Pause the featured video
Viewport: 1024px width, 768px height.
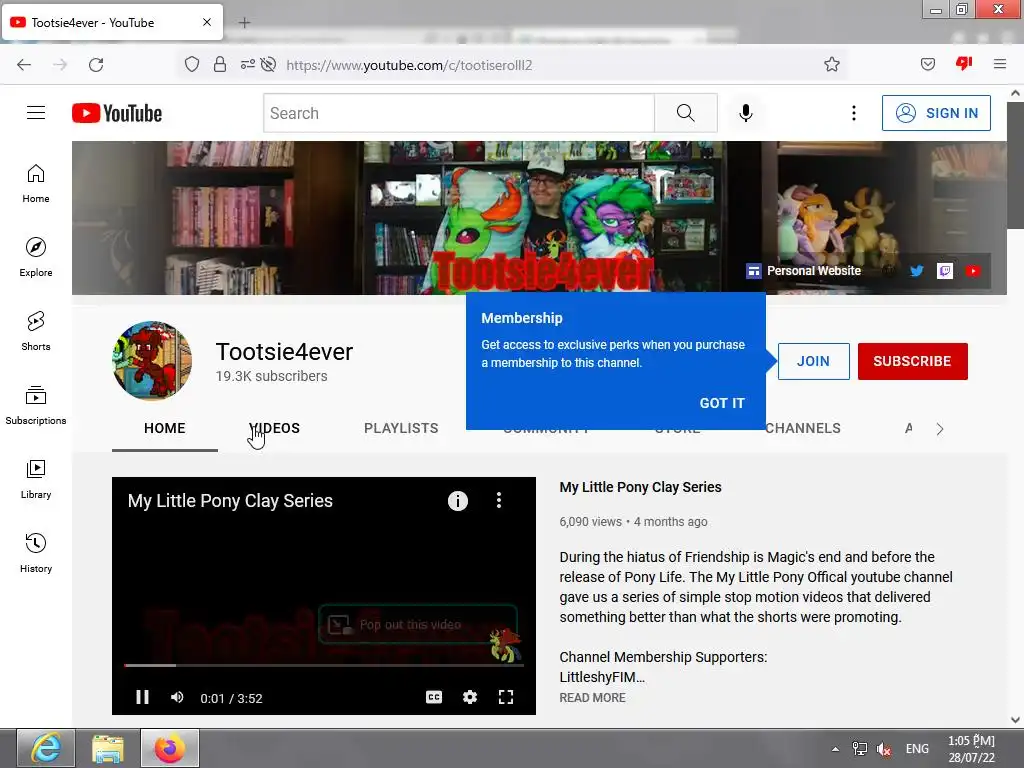coord(142,697)
